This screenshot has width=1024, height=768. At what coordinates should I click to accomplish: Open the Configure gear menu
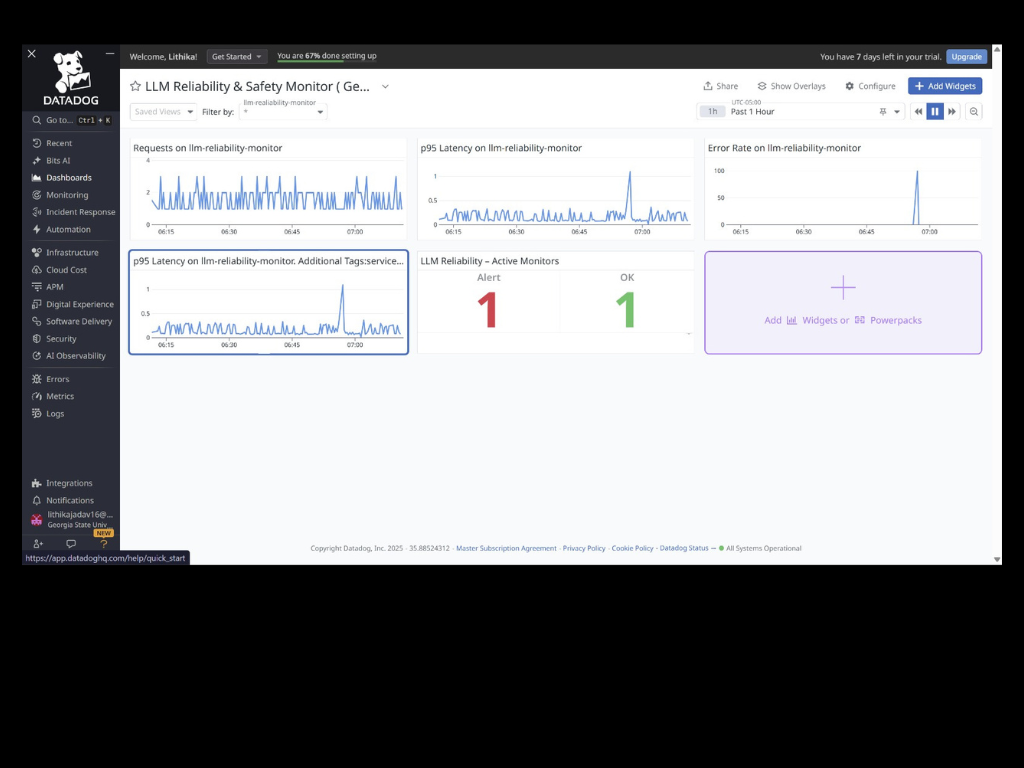coord(870,86)
